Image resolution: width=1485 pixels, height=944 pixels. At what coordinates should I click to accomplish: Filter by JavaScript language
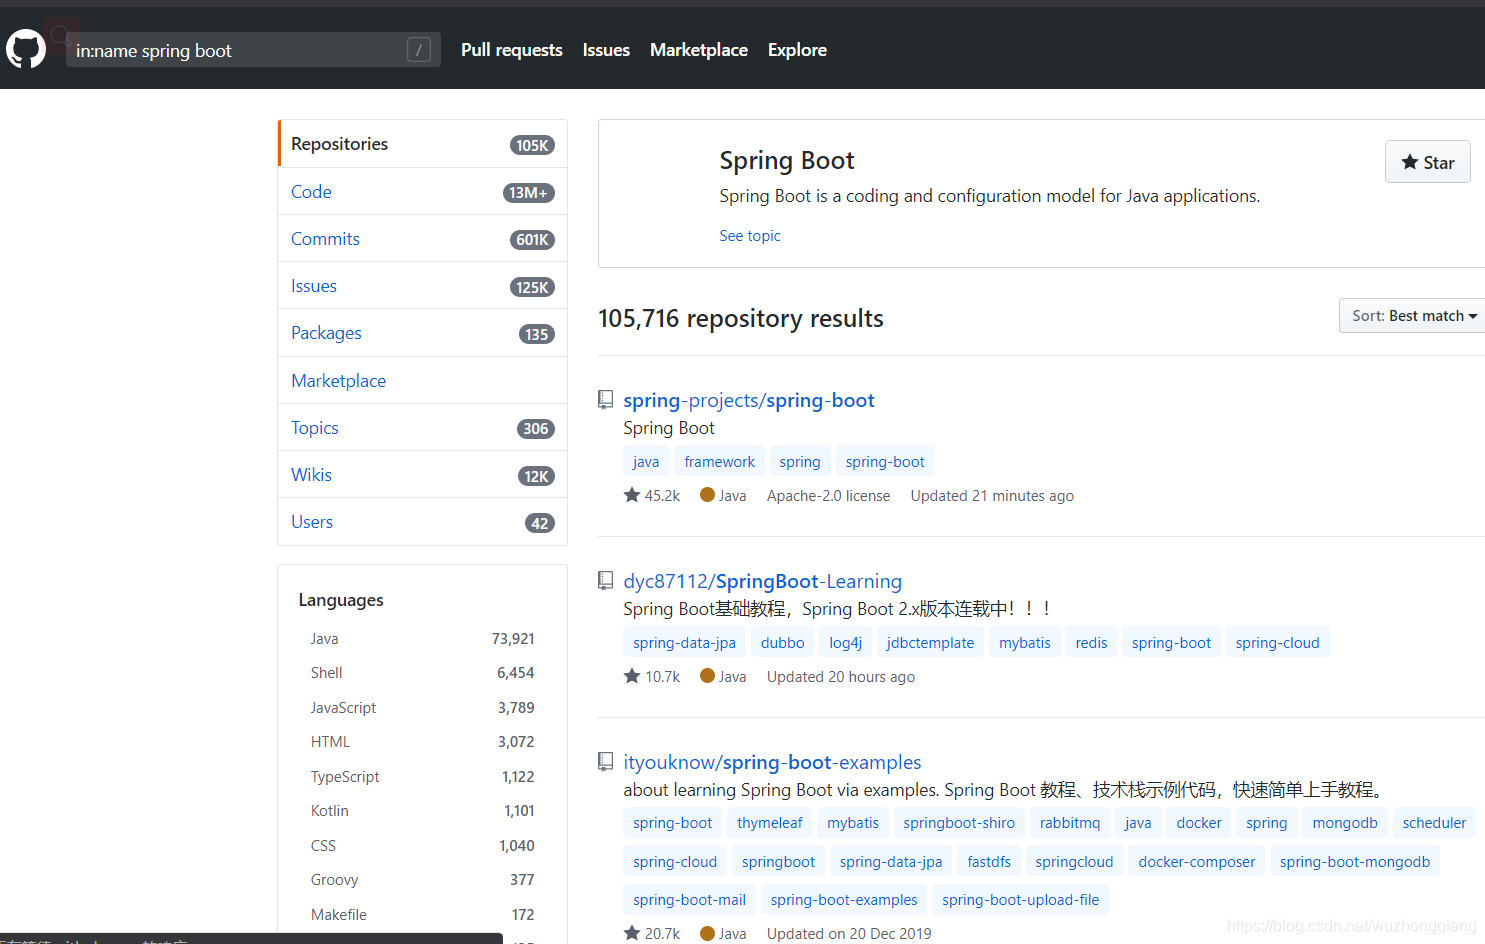(422, 708)
